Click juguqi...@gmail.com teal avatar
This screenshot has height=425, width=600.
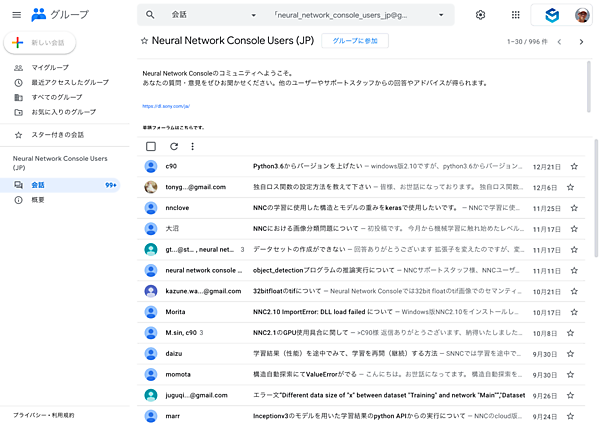tap(151, 395)
